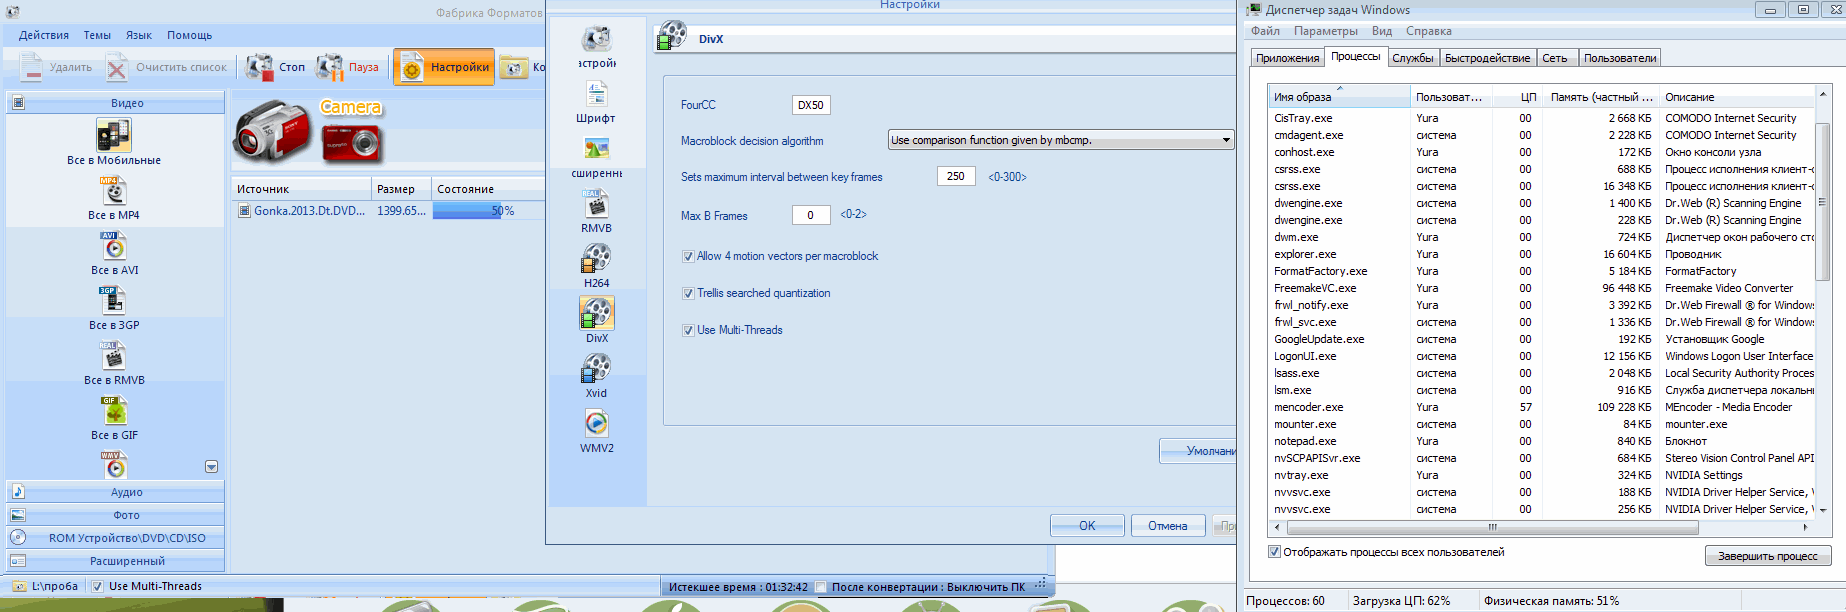The image size is (1846, 612).
Task: Open Параметры menu in Task Manager
Action: point(1325,31)
